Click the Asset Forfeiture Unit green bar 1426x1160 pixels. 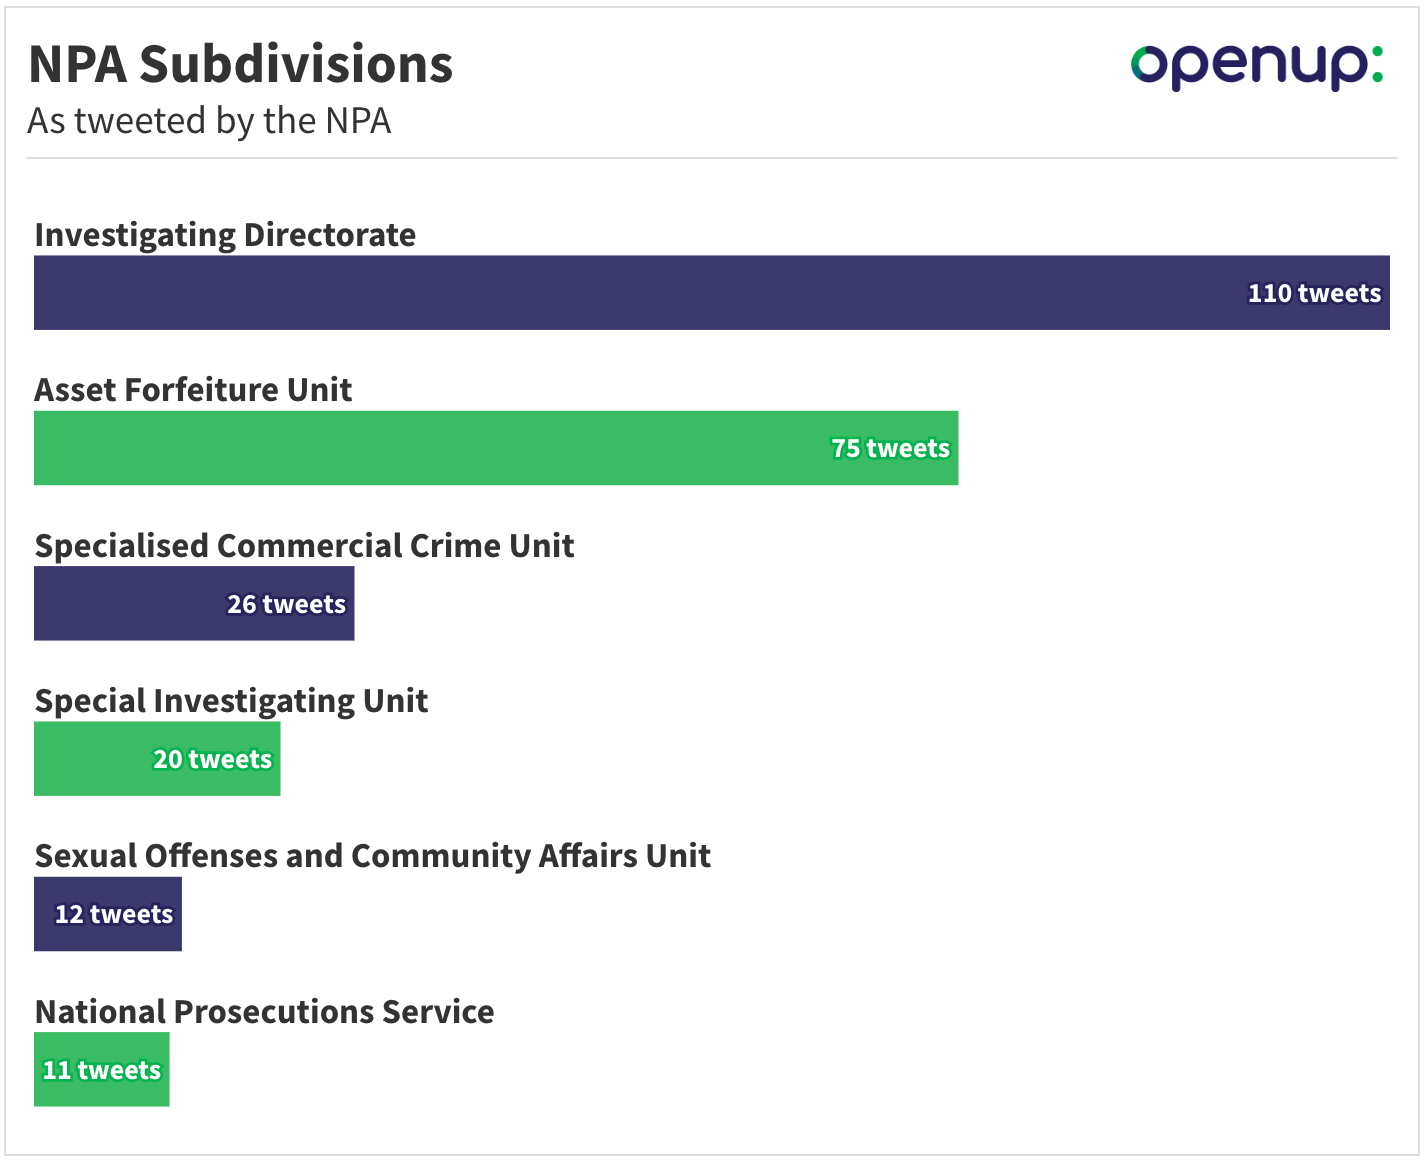click(496, 448)
